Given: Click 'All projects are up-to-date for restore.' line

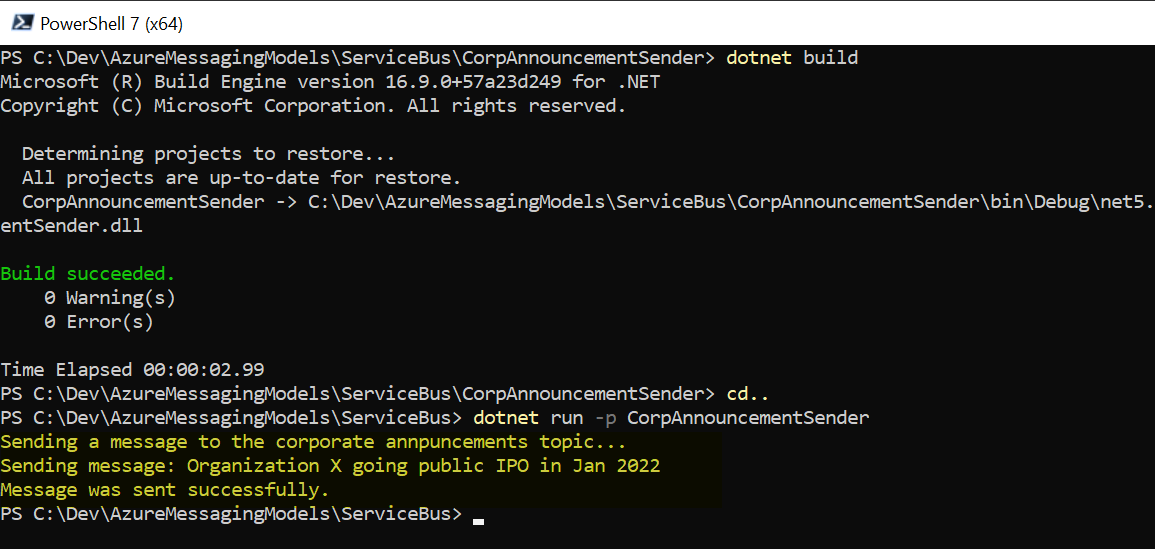Looking at the screenshot, I should click(241, 178).
